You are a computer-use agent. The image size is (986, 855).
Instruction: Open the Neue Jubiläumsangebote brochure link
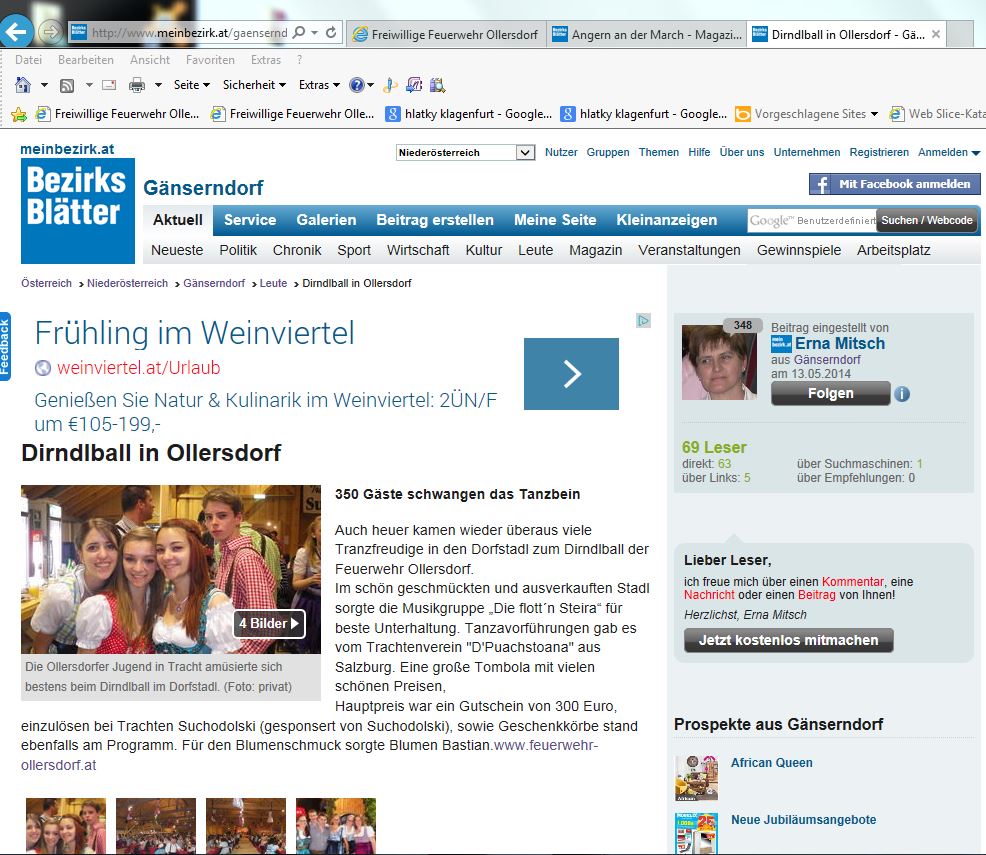point(803,820)
